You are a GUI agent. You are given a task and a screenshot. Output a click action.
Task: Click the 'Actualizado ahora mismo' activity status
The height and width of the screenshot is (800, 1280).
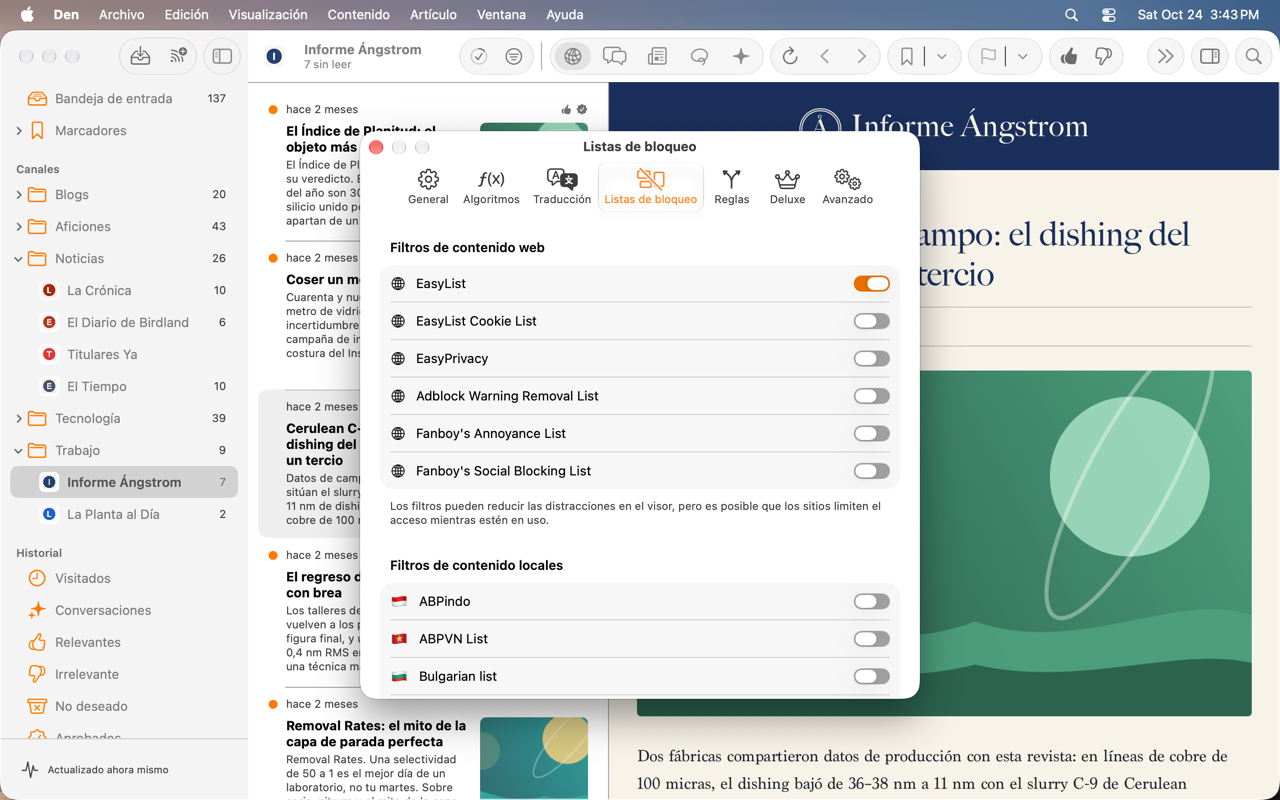108,770
